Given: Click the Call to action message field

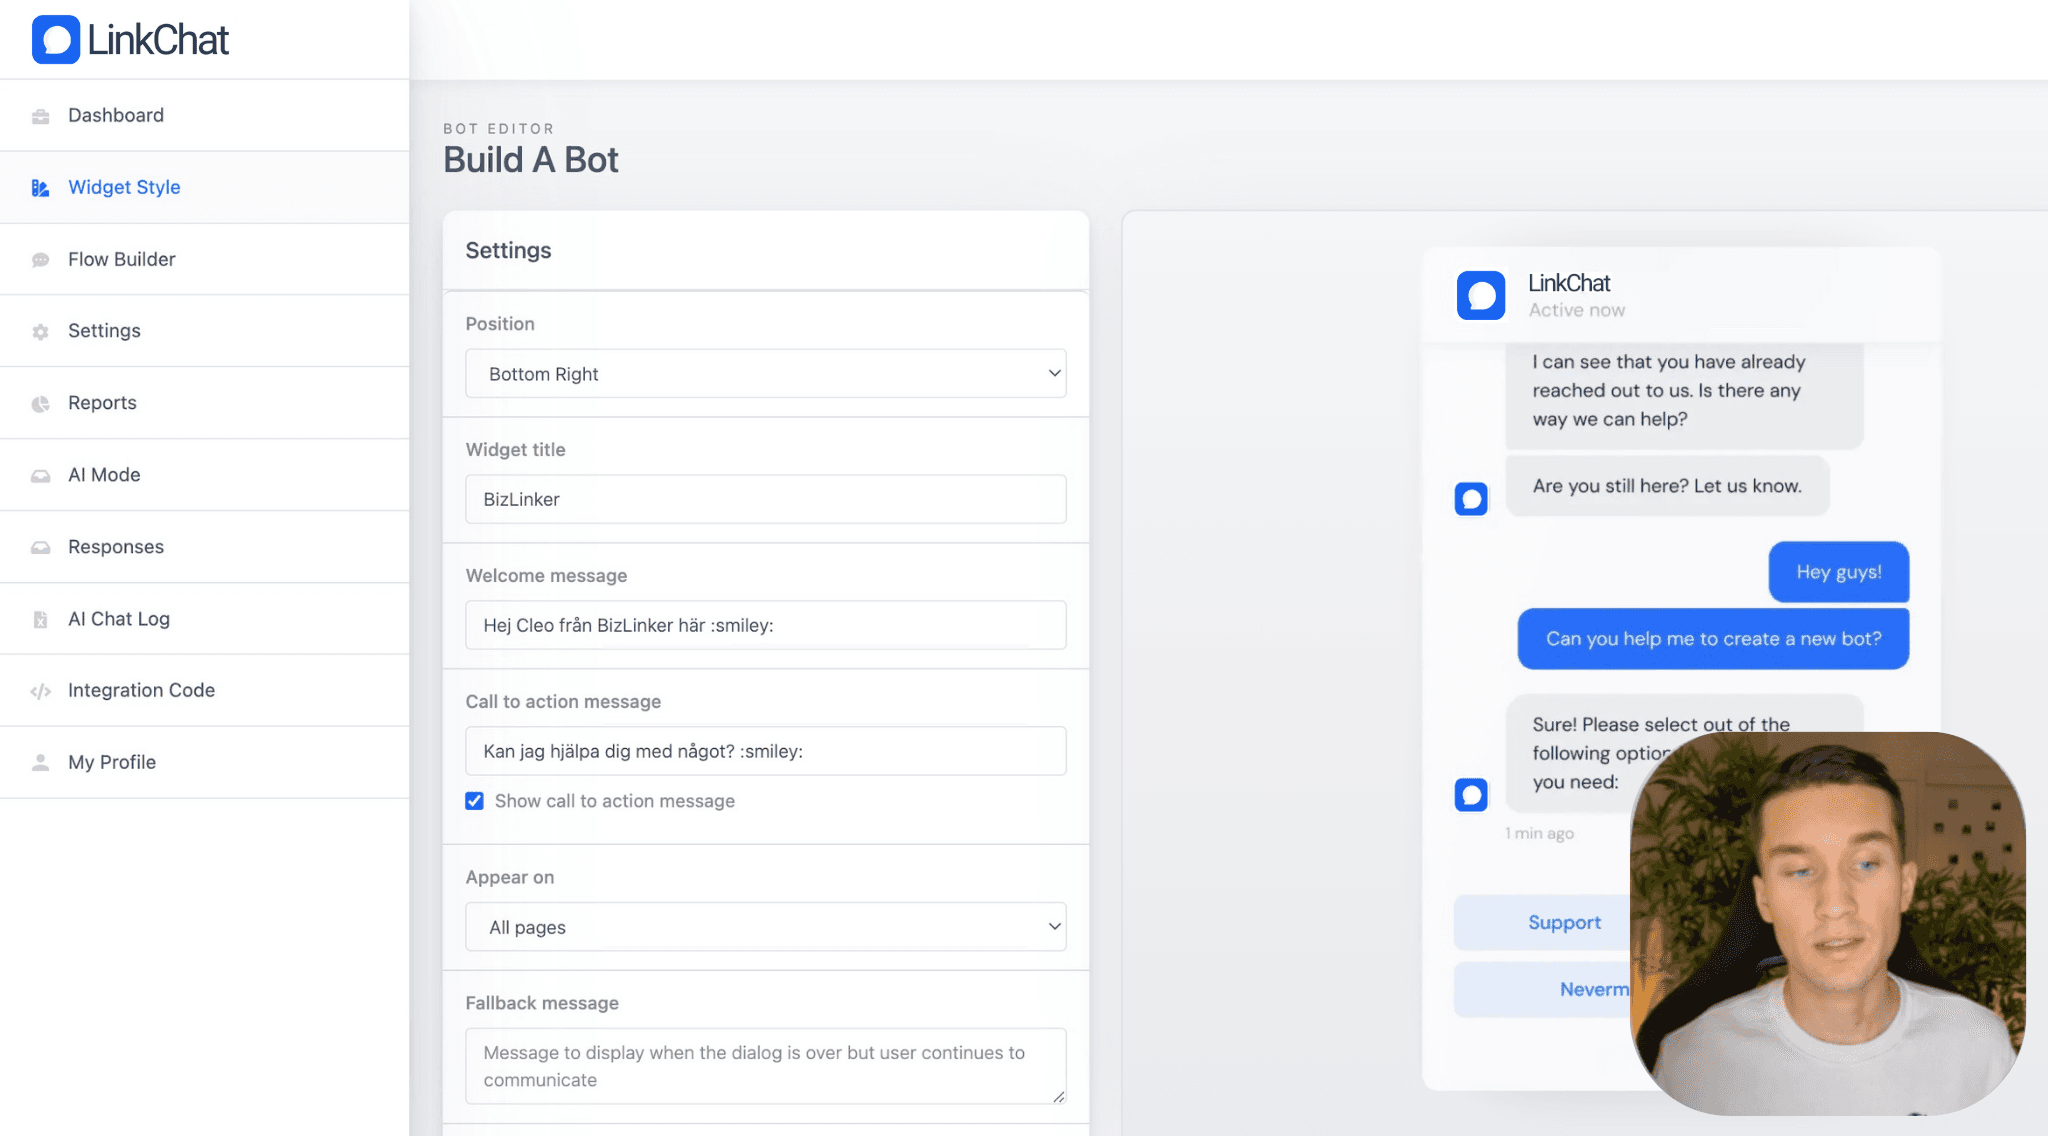Looking at the screenshot, I should pyautogui.click(x=766, y=751).
